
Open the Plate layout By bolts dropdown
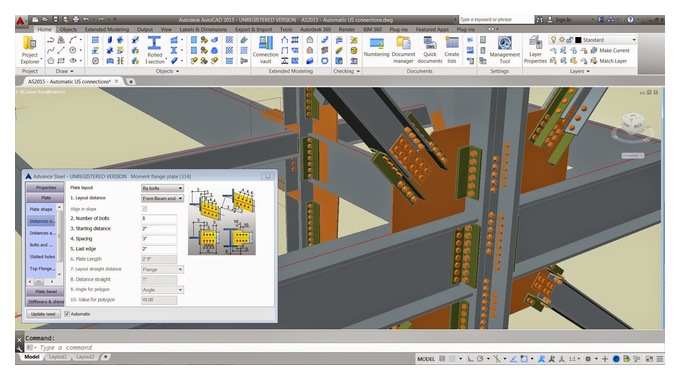click(x=162, y=188)
